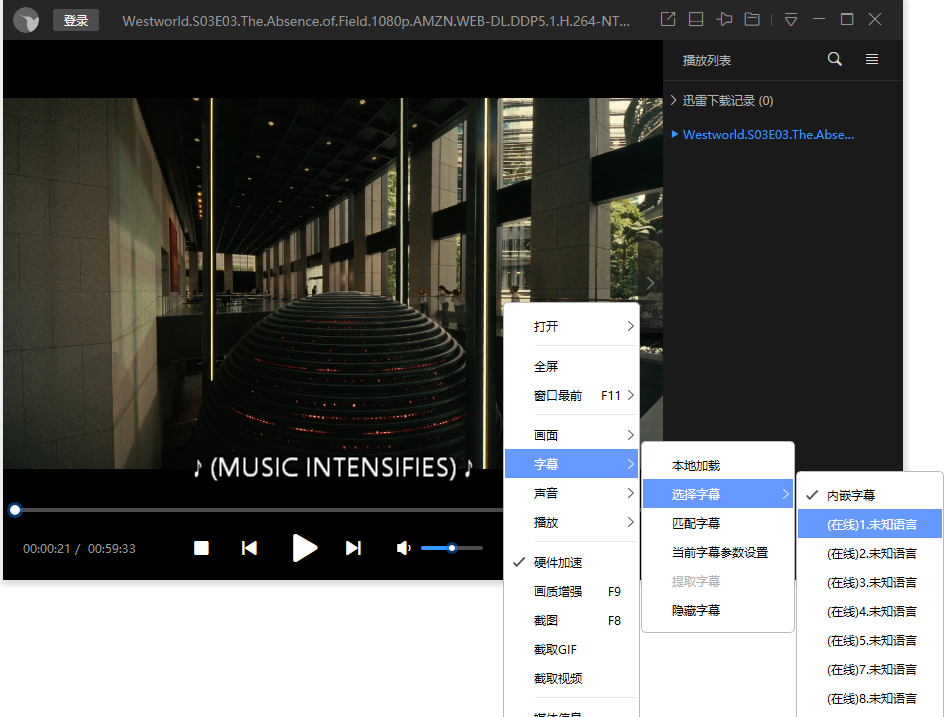The width and height of the screenshot is (946, 717).
Task: Skip to the next video
Action: click(x=353, y=548)
